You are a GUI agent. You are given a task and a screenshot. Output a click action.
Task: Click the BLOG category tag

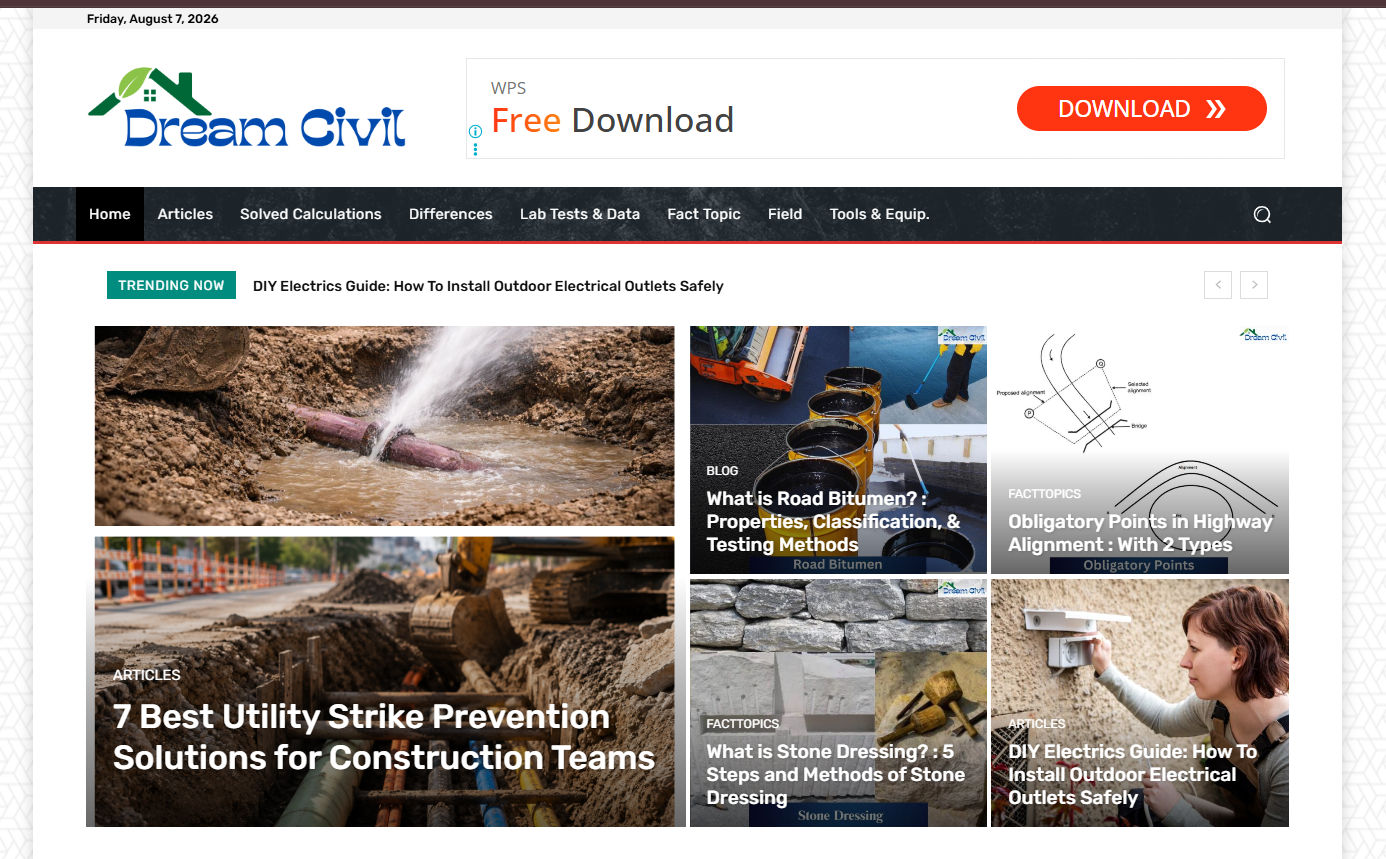tap(722, 470)
